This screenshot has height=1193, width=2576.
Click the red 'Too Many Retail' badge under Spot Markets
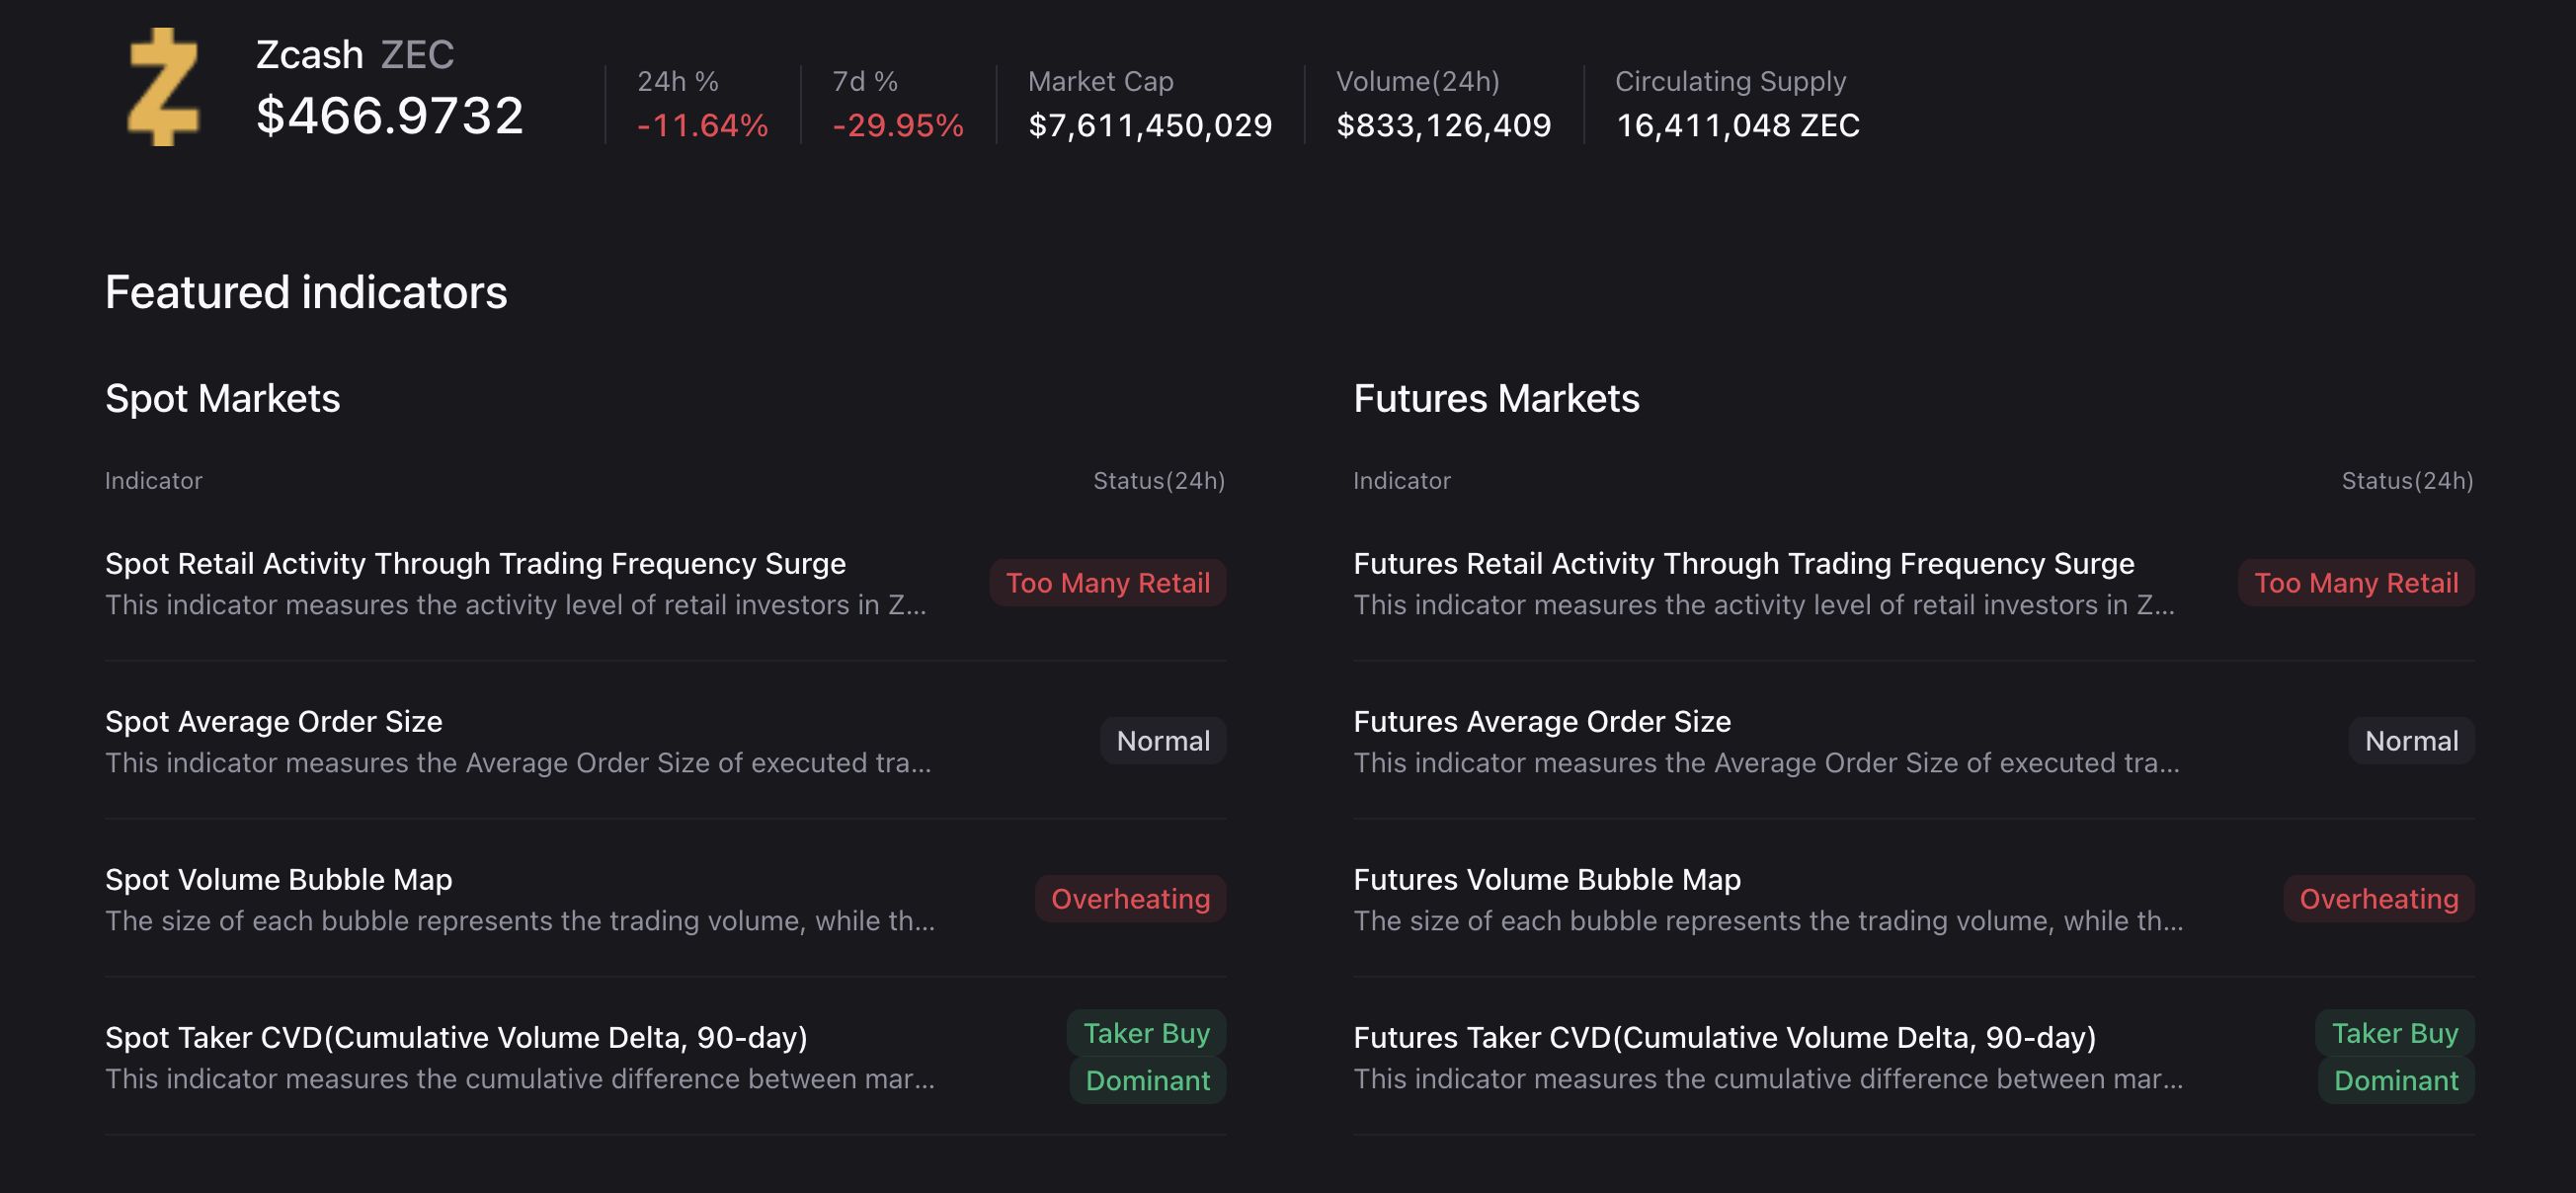(1107, 583)
